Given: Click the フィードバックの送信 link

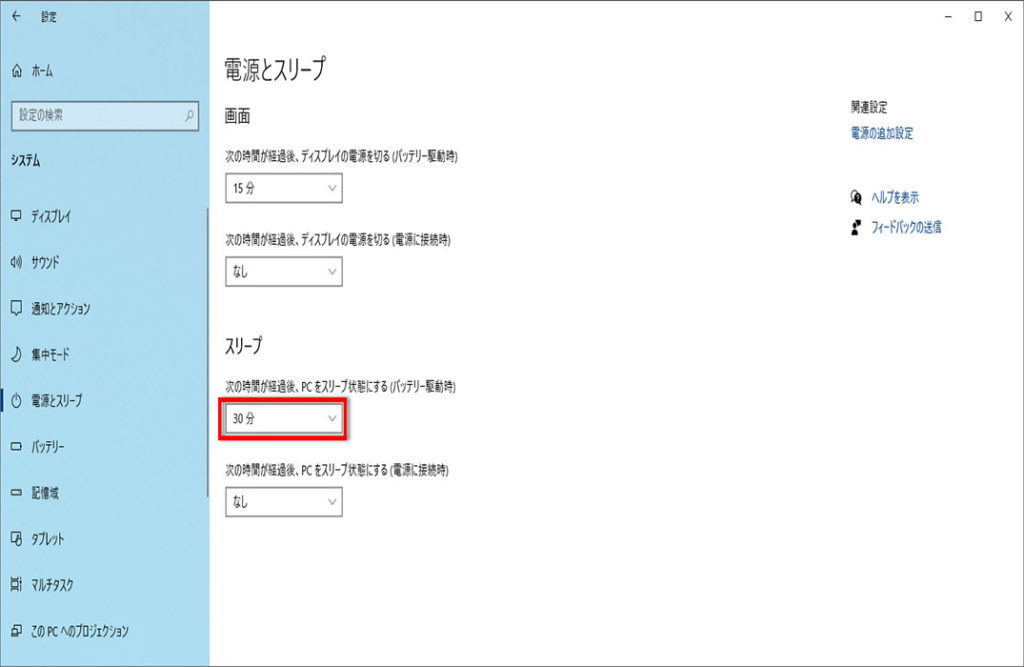Looking at the screenshot, I should 905,227.
